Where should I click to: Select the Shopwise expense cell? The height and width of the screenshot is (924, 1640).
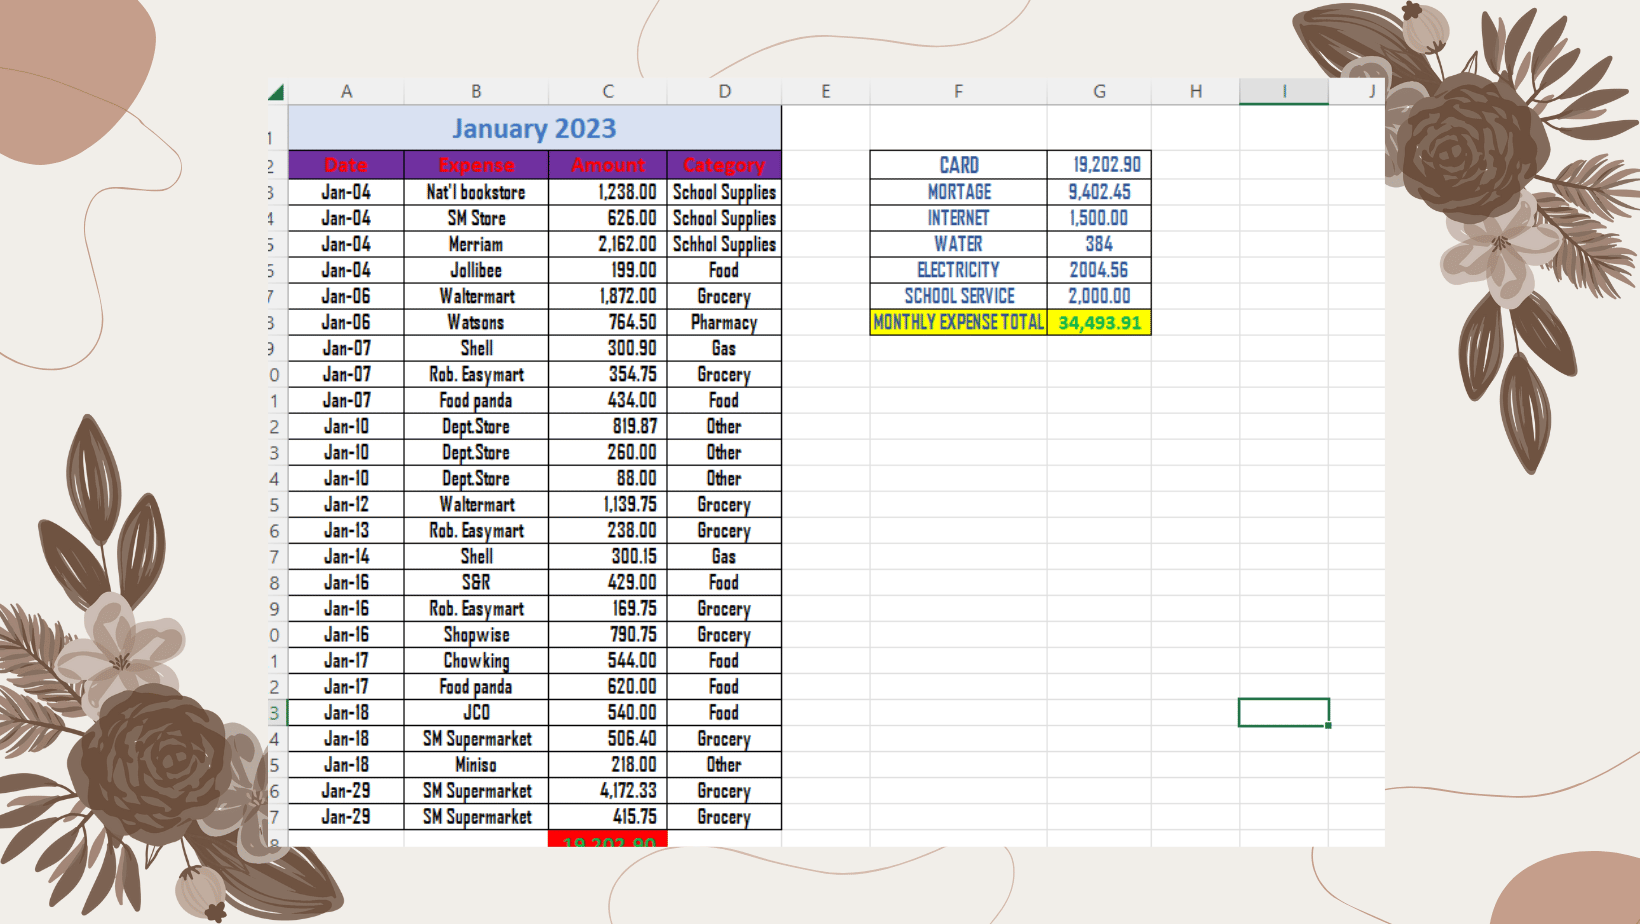[476, 634]
